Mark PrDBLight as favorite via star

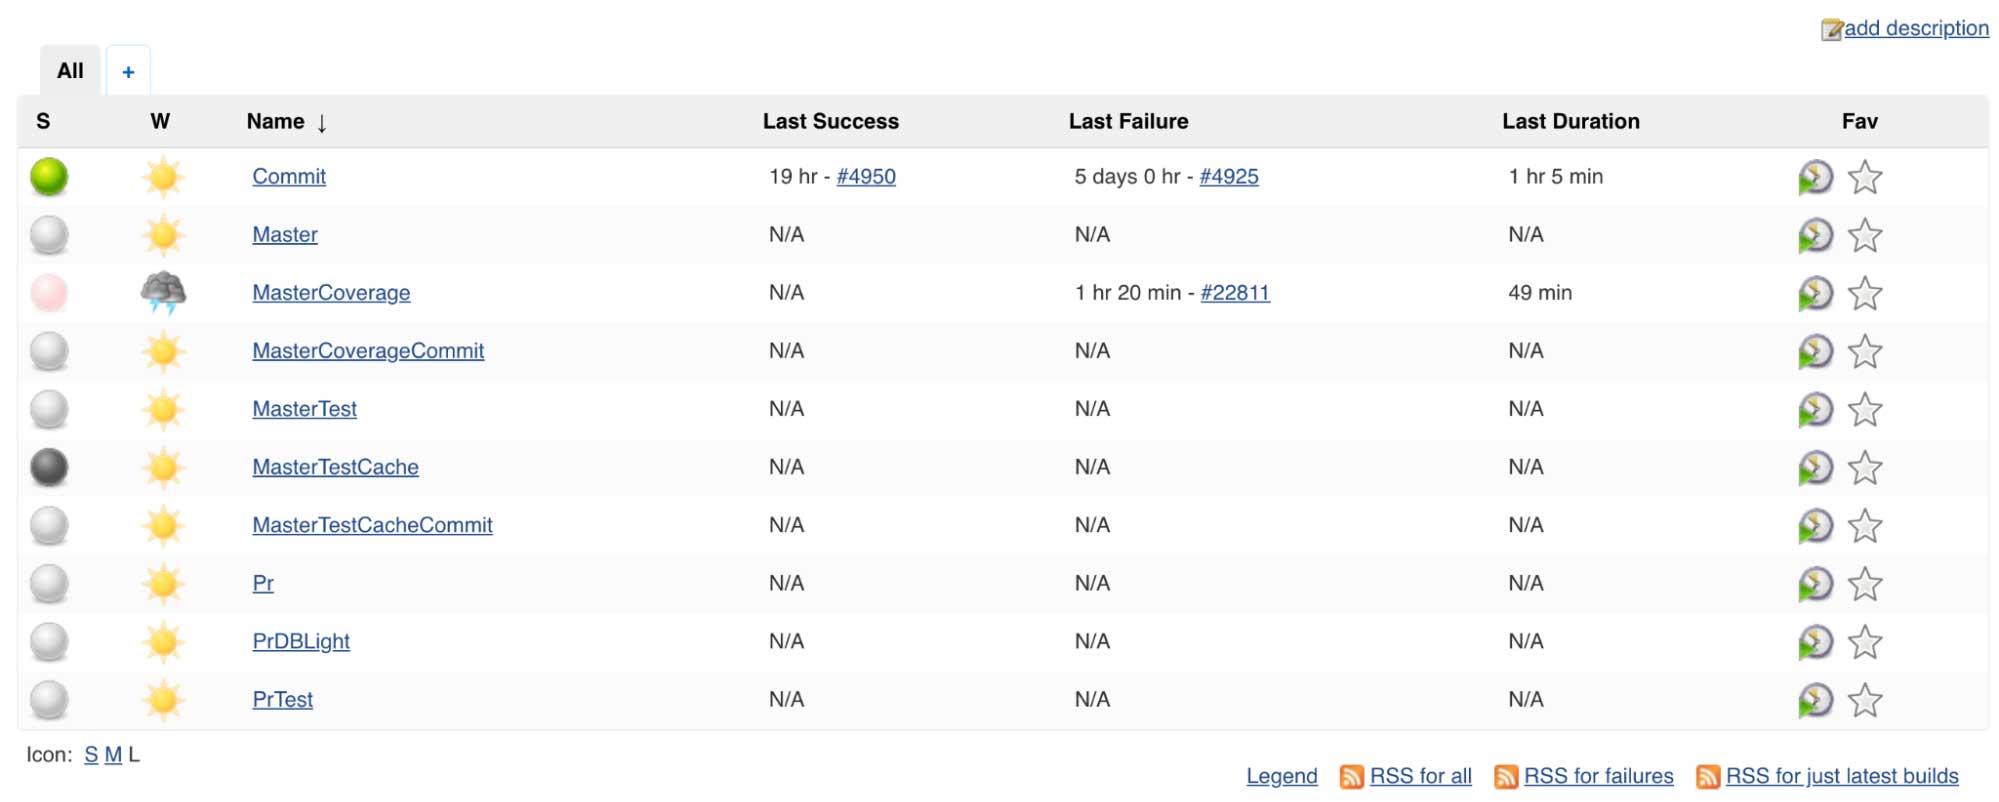[x=1864, y=642]
